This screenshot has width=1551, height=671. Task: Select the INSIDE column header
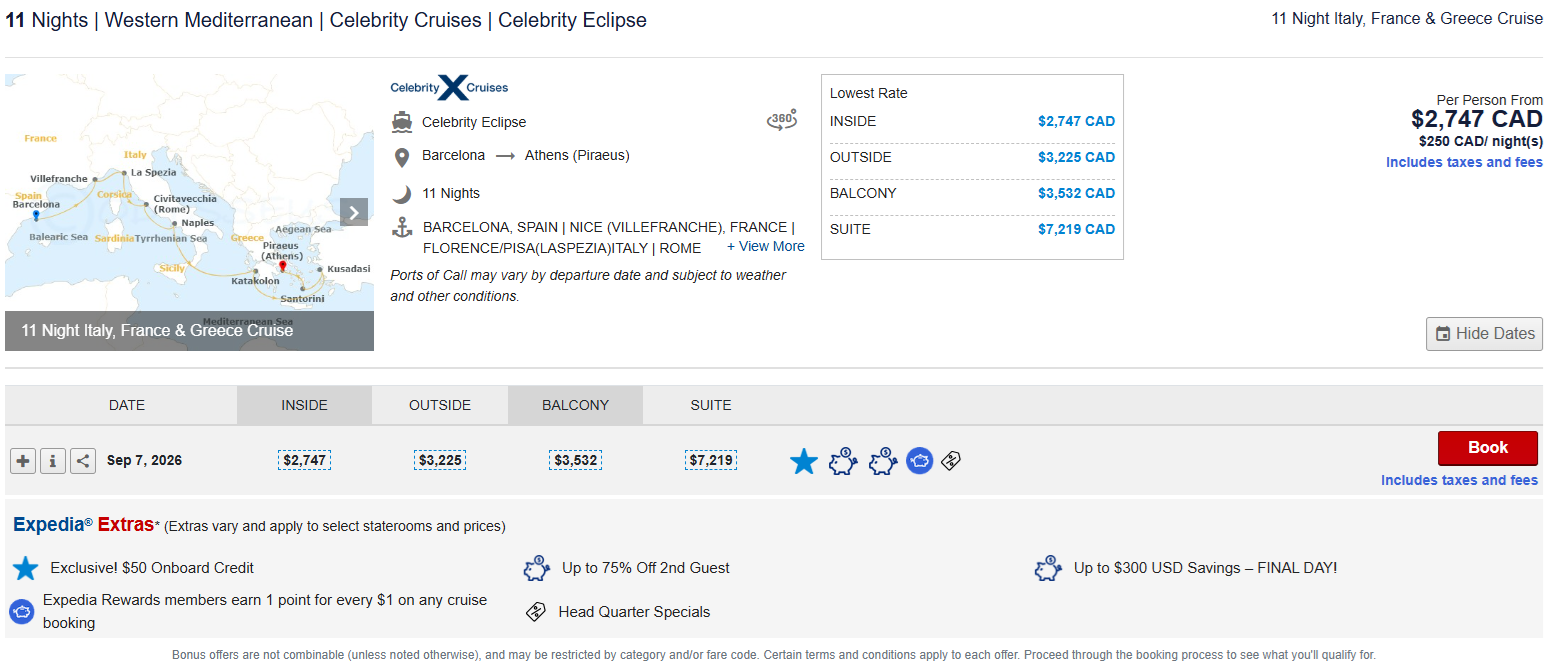304,405
